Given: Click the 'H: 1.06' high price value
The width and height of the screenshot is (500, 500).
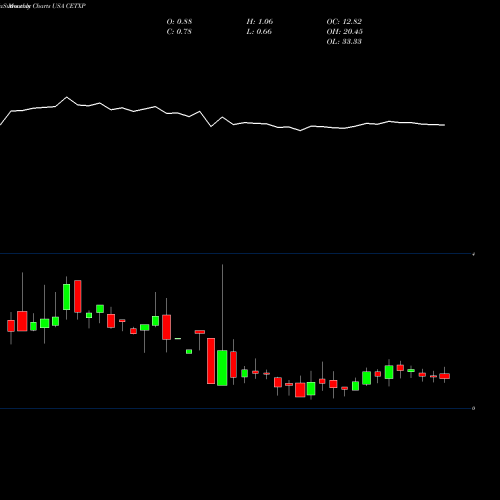Looking at the screenshot, I should (x=260, y=22).
